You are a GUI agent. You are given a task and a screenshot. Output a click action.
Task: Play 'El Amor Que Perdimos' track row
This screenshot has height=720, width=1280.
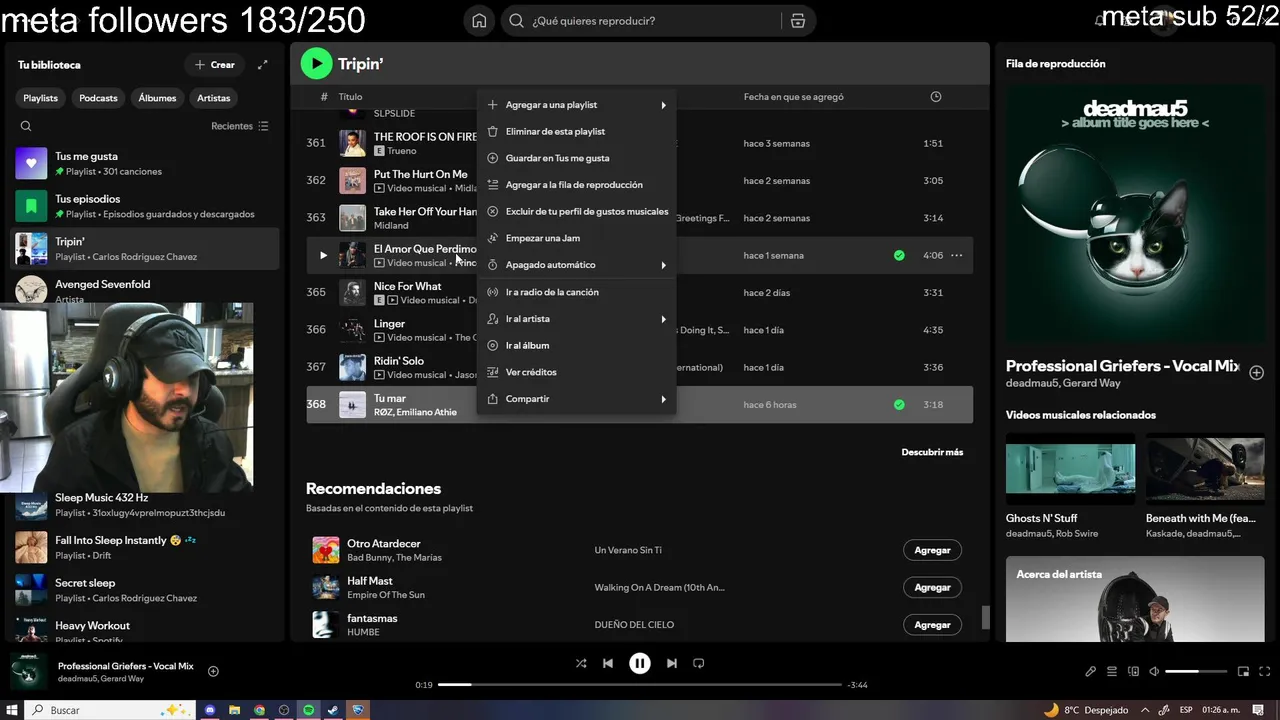pos(322,255)
